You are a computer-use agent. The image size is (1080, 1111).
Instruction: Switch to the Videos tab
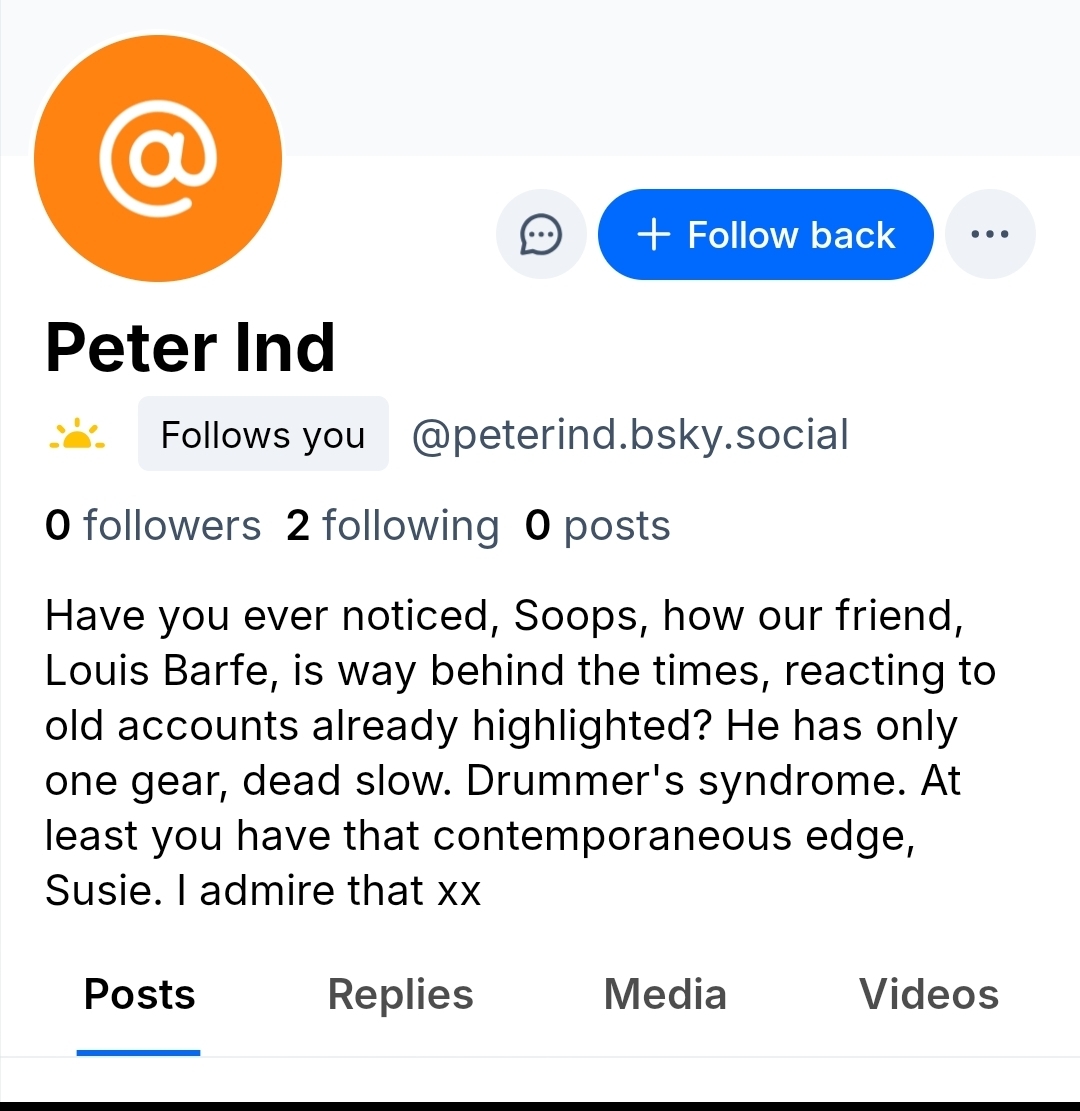tap(928, 995)
